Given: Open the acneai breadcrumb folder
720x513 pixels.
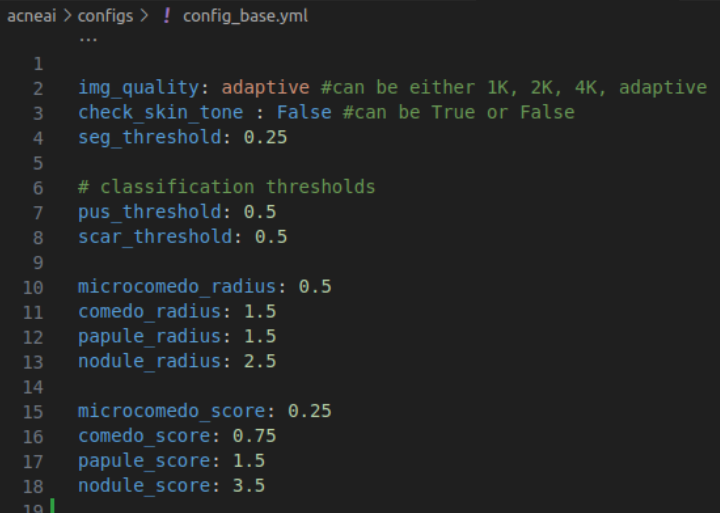Looking at the screenshot, I should [x=32, y=16].
